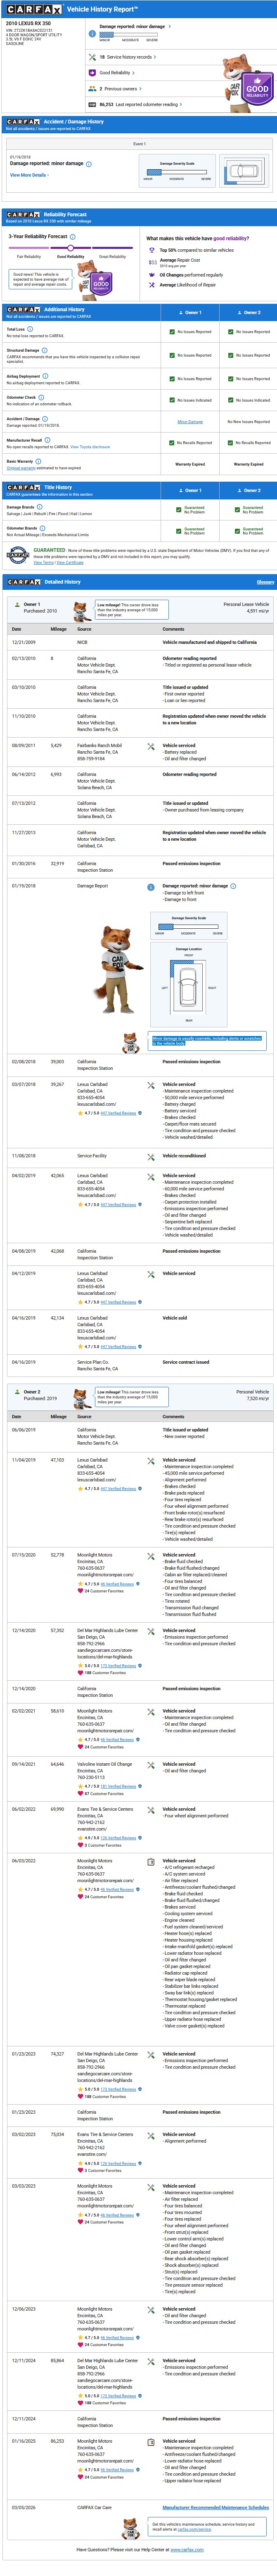Open the Glossary link in Detailed History

click(x=265, y=582)
